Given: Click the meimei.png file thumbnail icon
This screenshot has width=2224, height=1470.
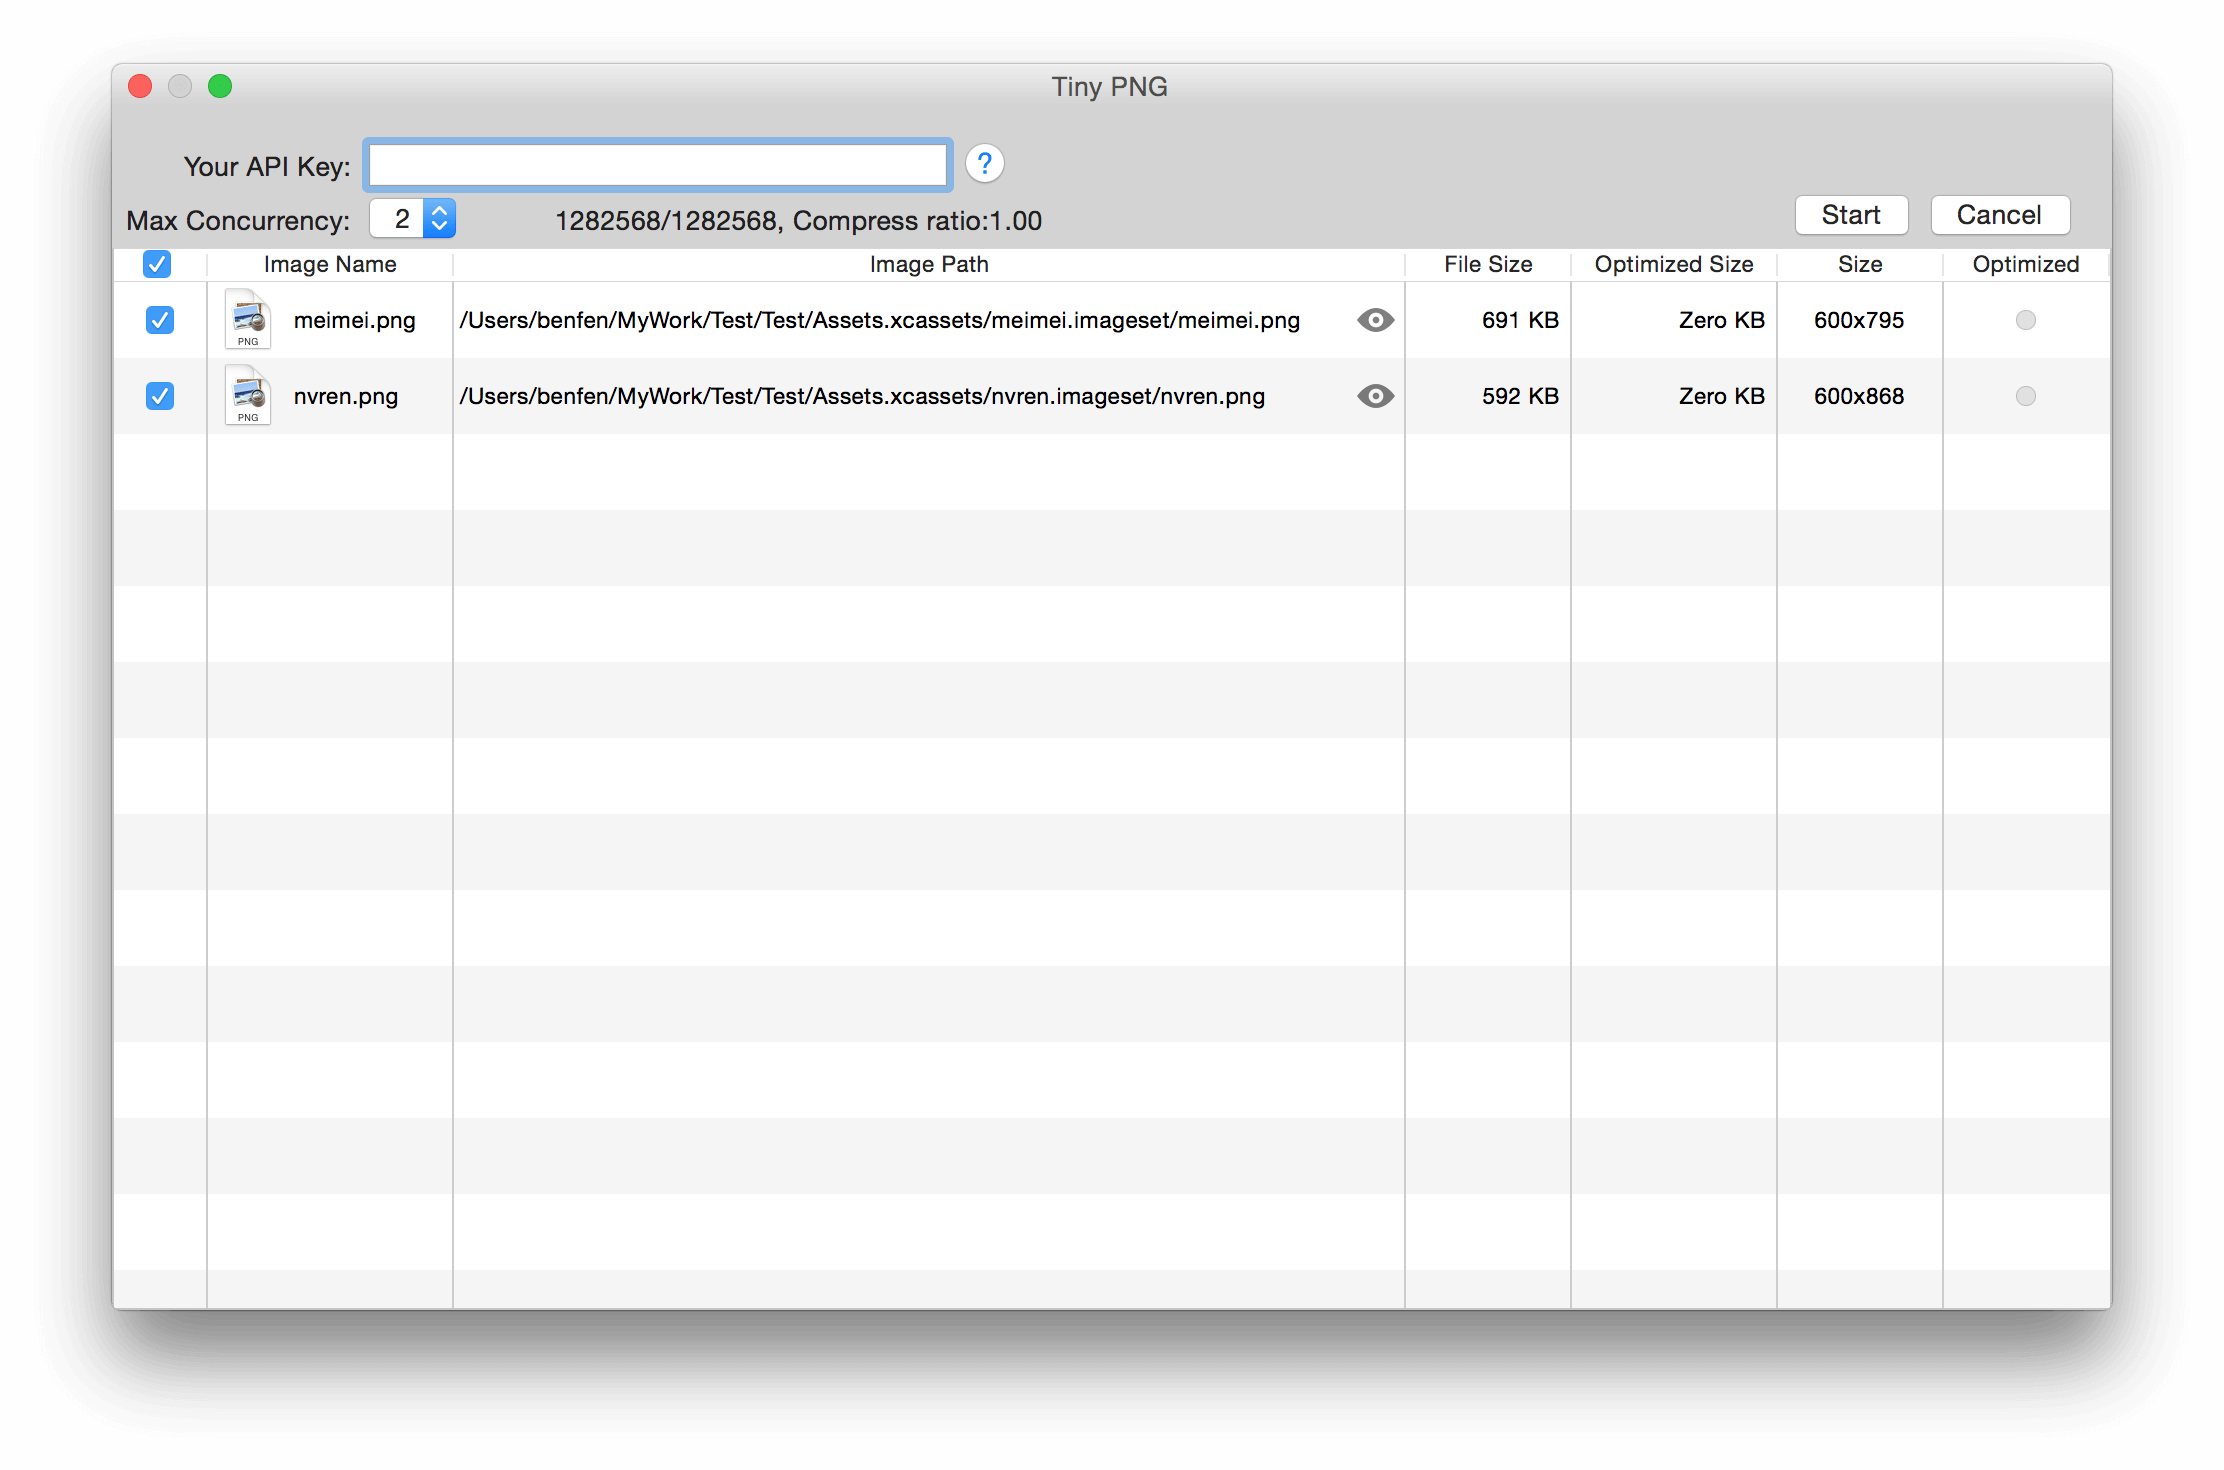Looking at the screenshot, I should click(x=248, y=319).
